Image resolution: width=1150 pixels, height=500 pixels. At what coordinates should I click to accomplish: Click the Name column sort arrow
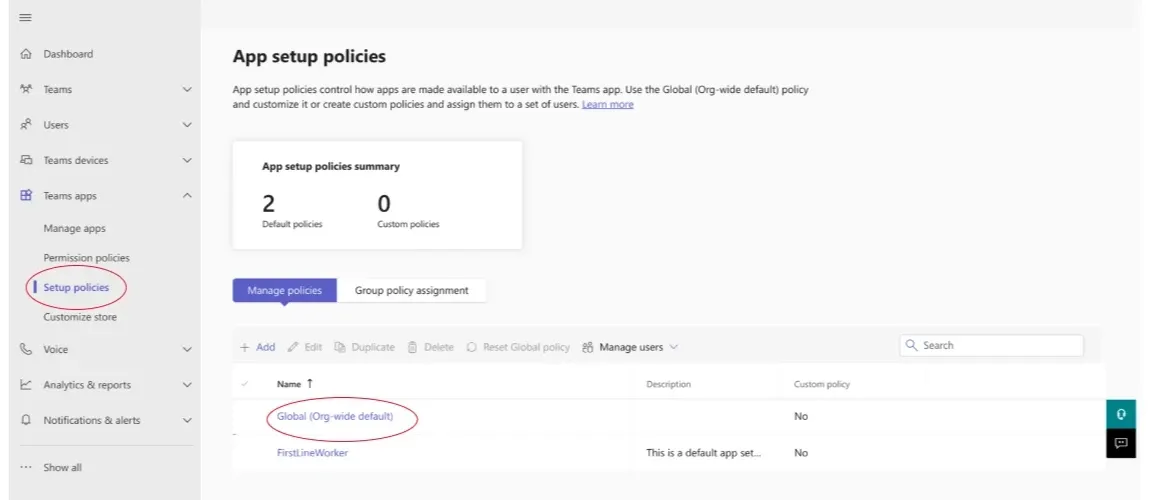[x=310, y=383]
